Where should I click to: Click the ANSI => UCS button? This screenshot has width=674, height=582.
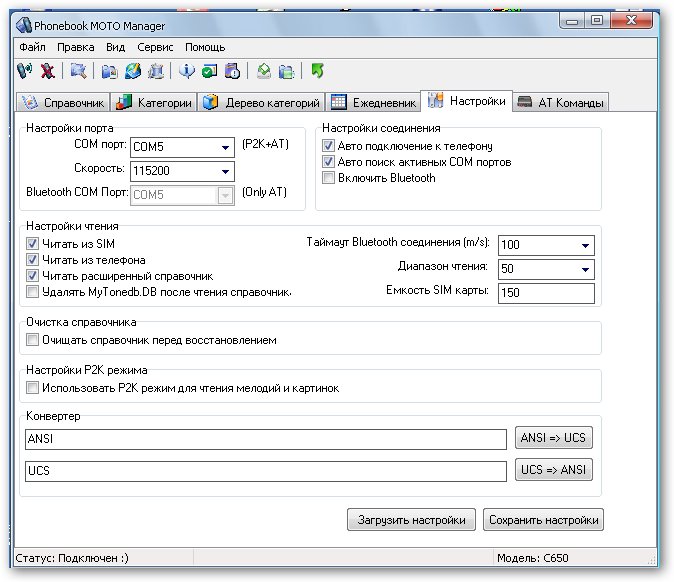554,438
